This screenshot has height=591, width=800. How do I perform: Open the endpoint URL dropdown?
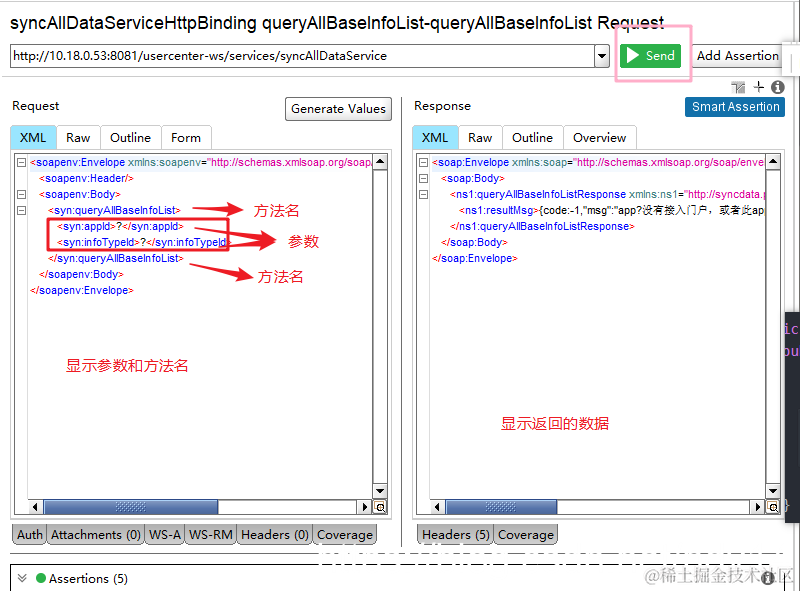click(x=602, y=56)
